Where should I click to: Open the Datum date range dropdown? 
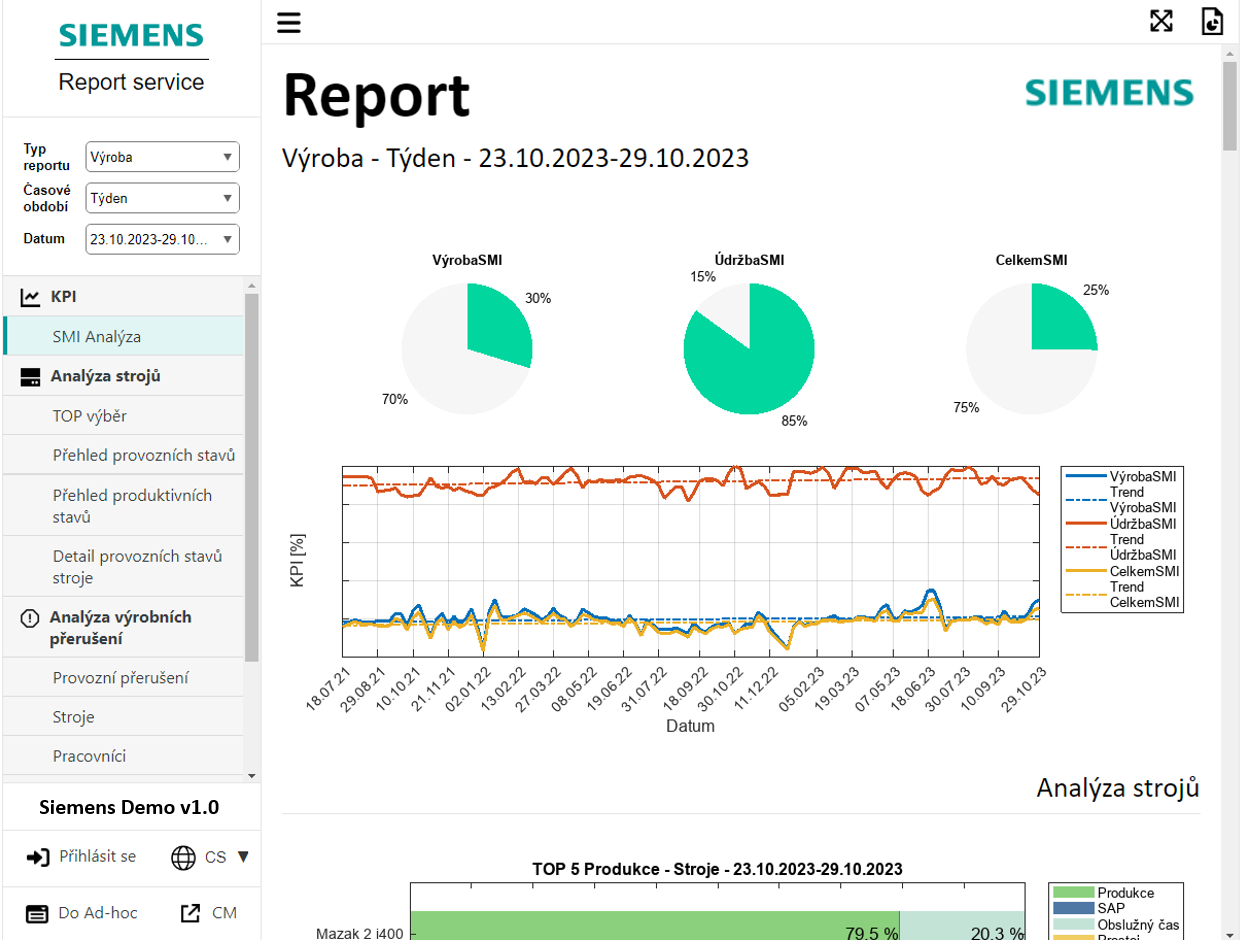tap(162, 239)
